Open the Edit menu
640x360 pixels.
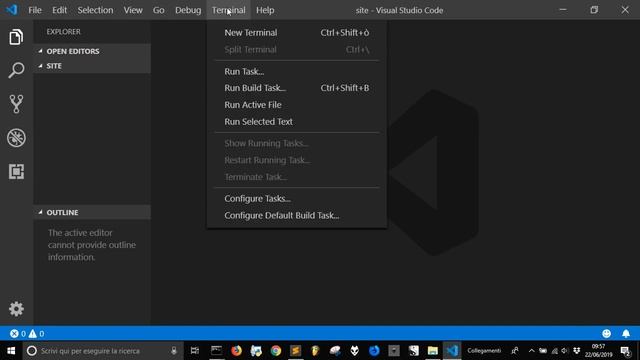coord(59,10)
